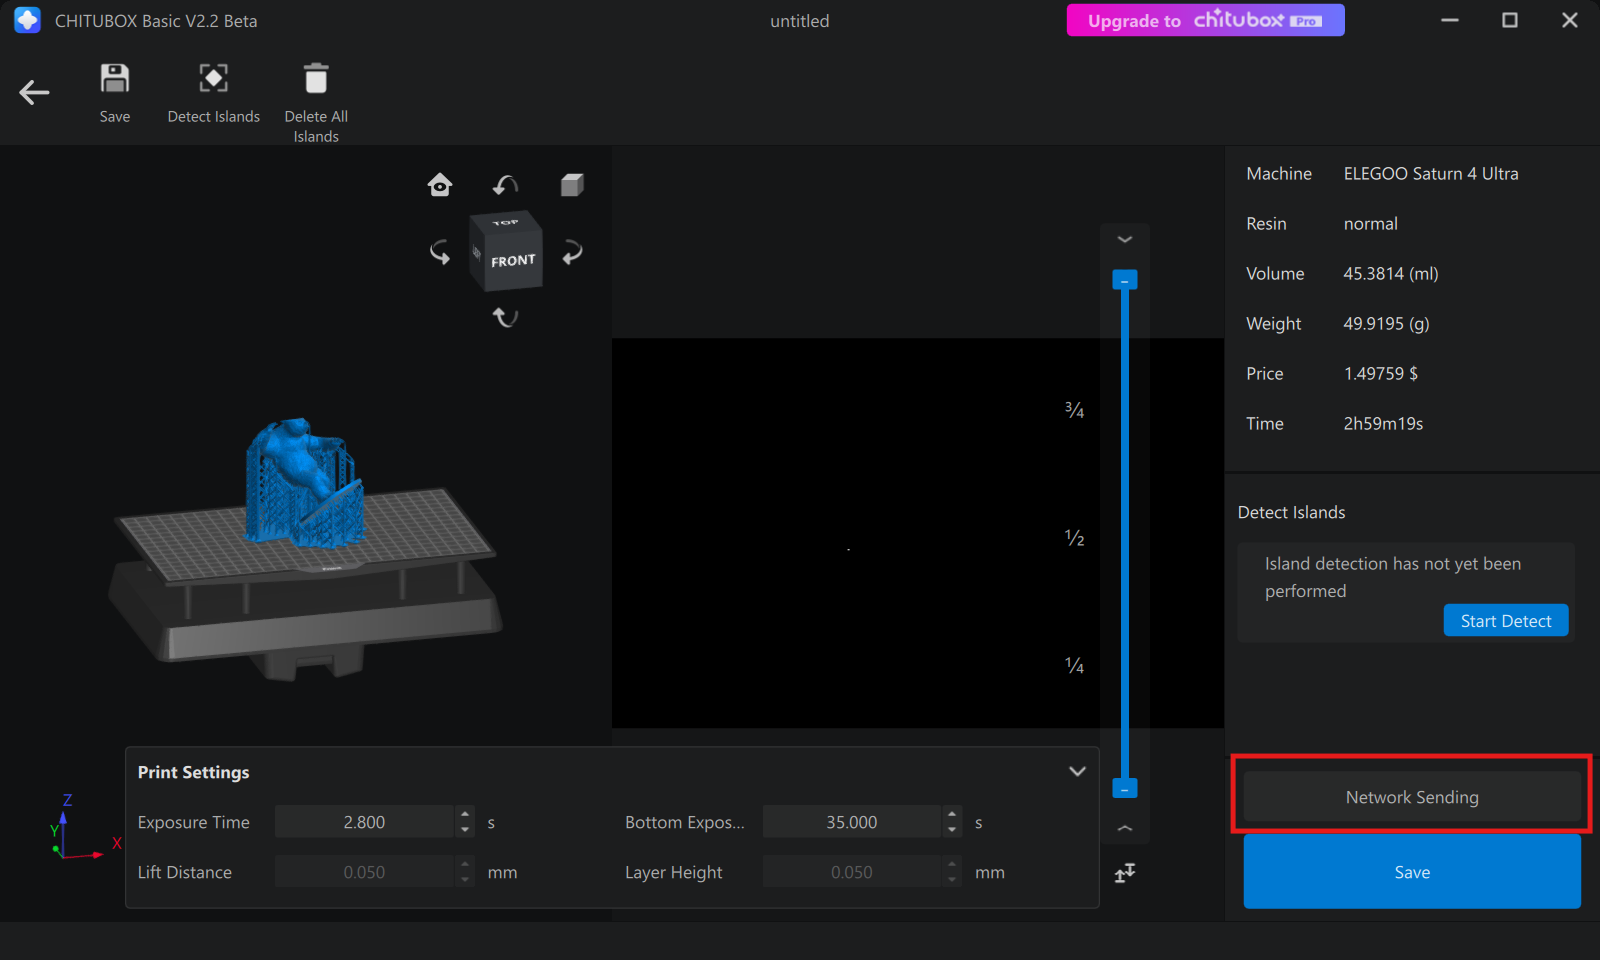1600x960 pixels.
Task: Rotate view left with curved arrow
Action: (440, 252)
